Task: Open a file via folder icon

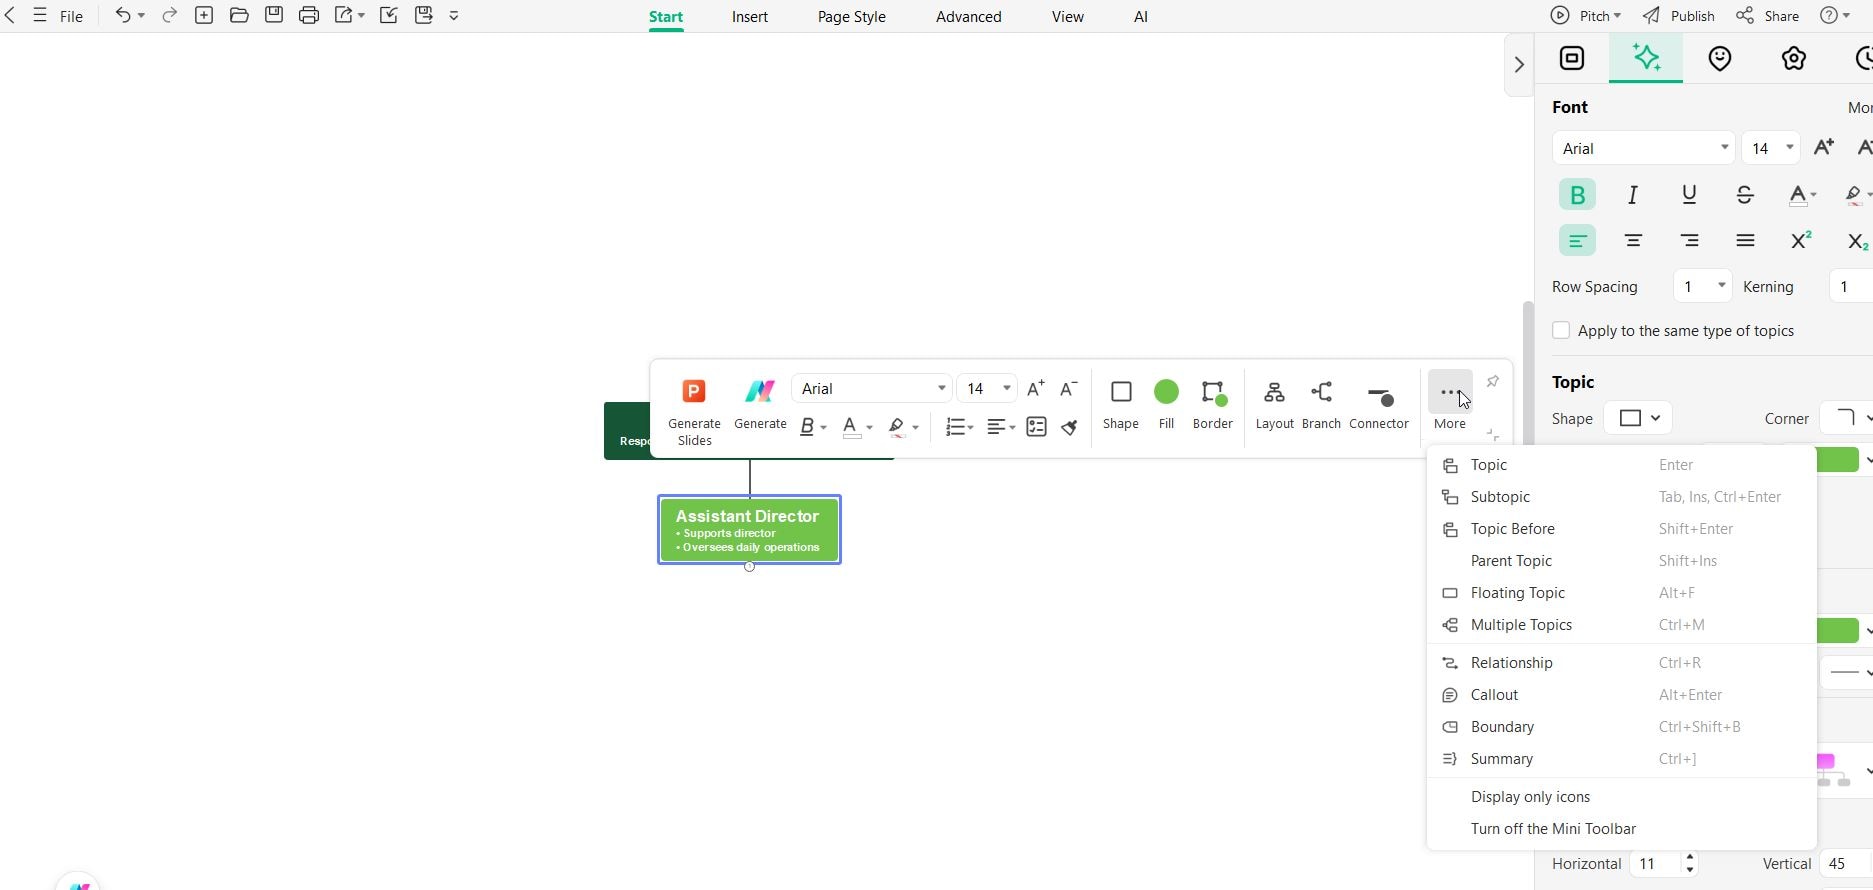Action: tap(239, 16)
